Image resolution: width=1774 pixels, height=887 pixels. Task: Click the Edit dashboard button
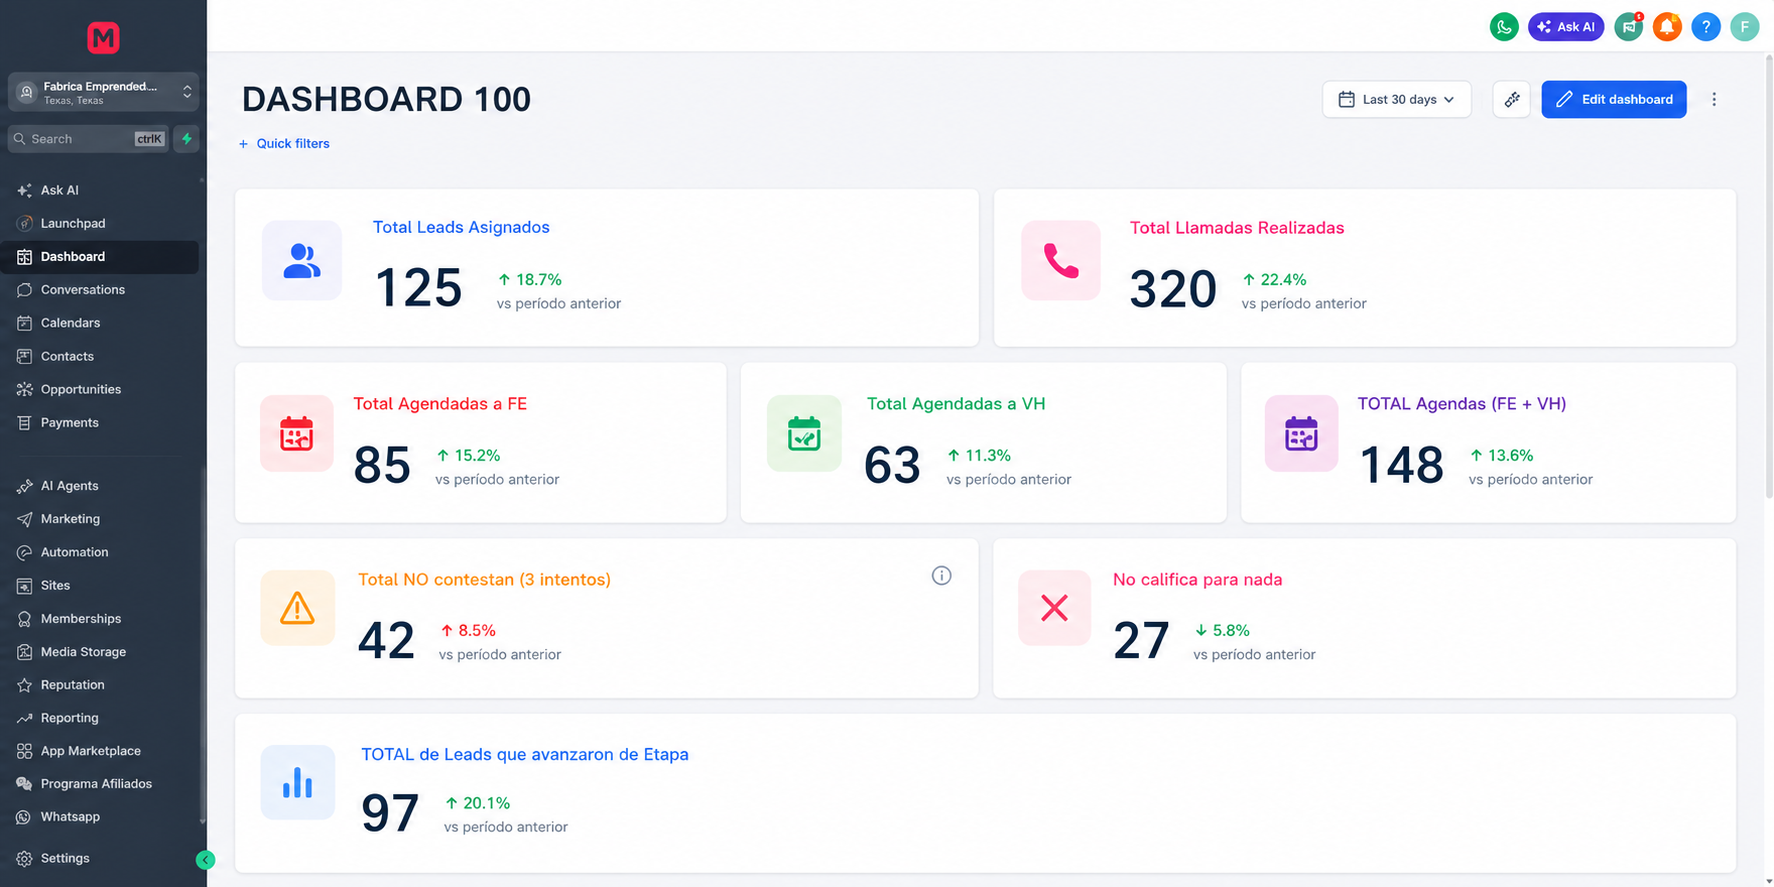tap(1614, 99)
